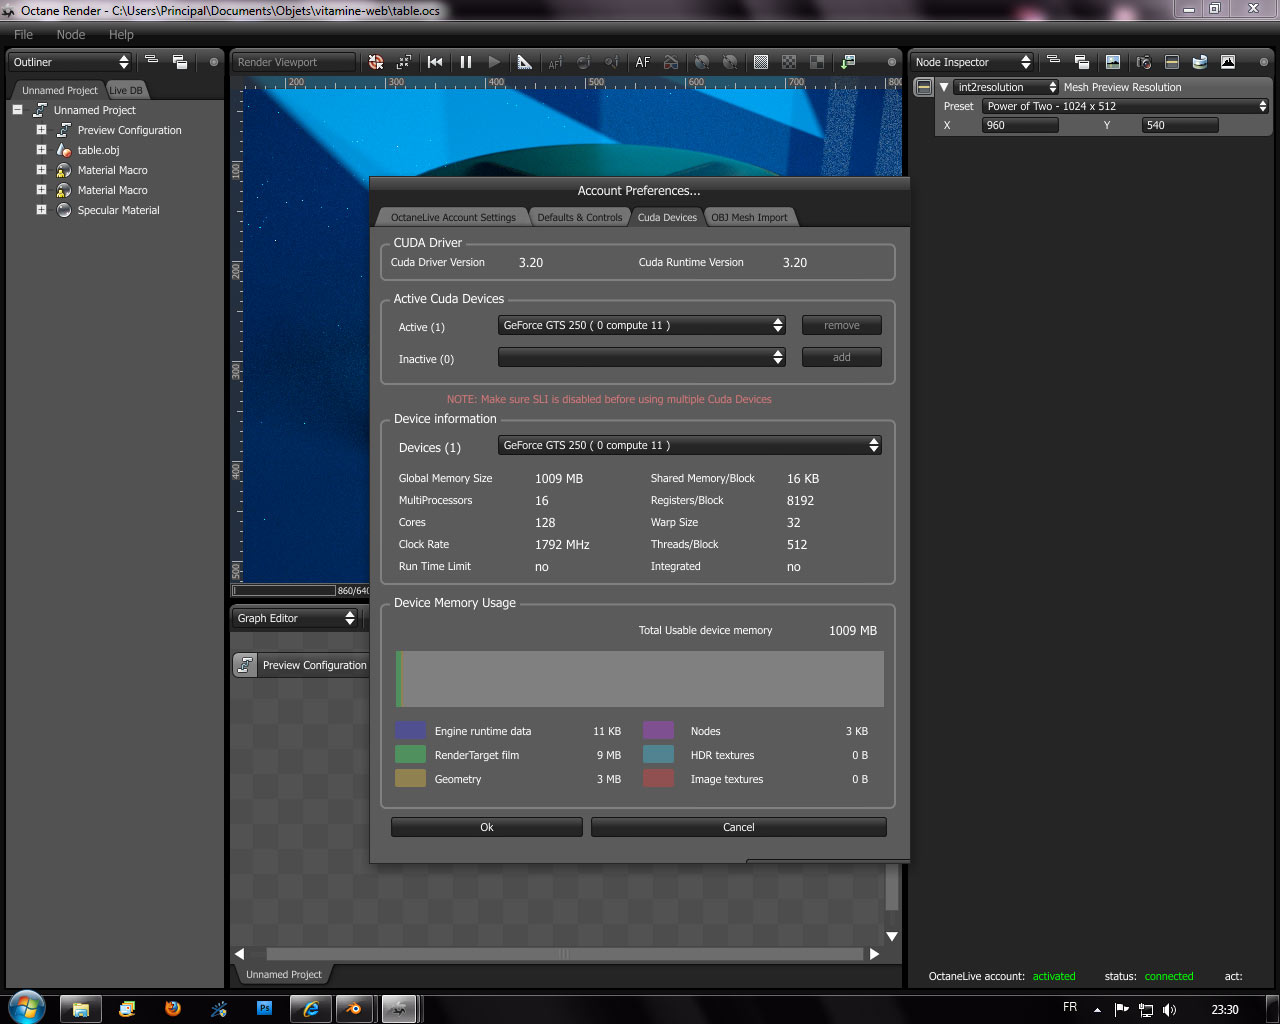Viewport: 1280px width, 1024px height.
Task: Click the X resolution field showing 960
Action: (x=1020, y=125)
